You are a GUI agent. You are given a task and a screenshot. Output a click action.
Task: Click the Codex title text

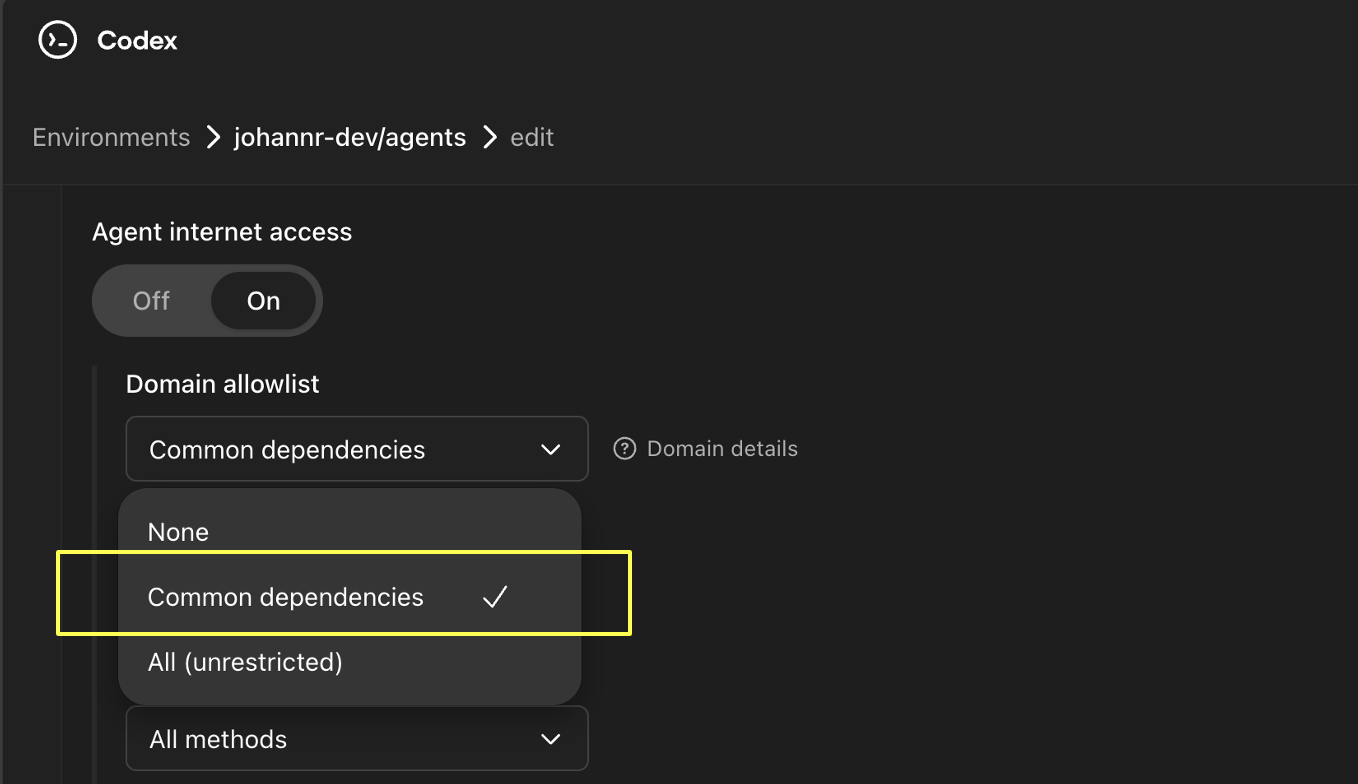click(137, 41)
